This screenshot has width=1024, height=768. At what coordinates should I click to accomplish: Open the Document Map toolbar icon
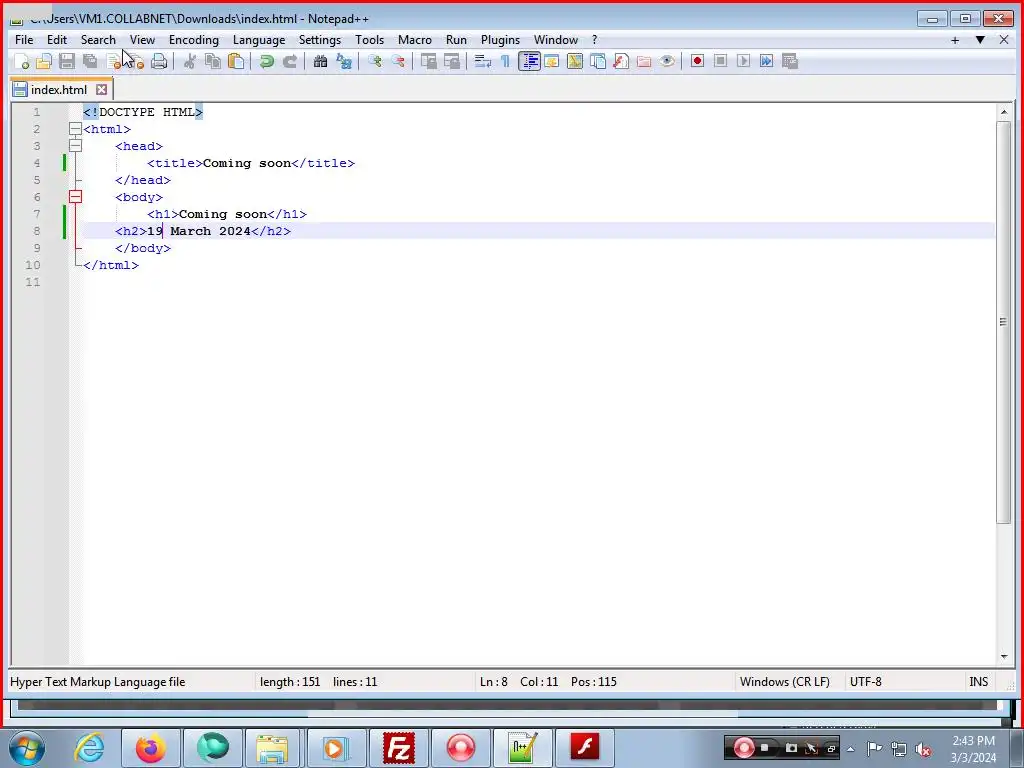[575, 61]
